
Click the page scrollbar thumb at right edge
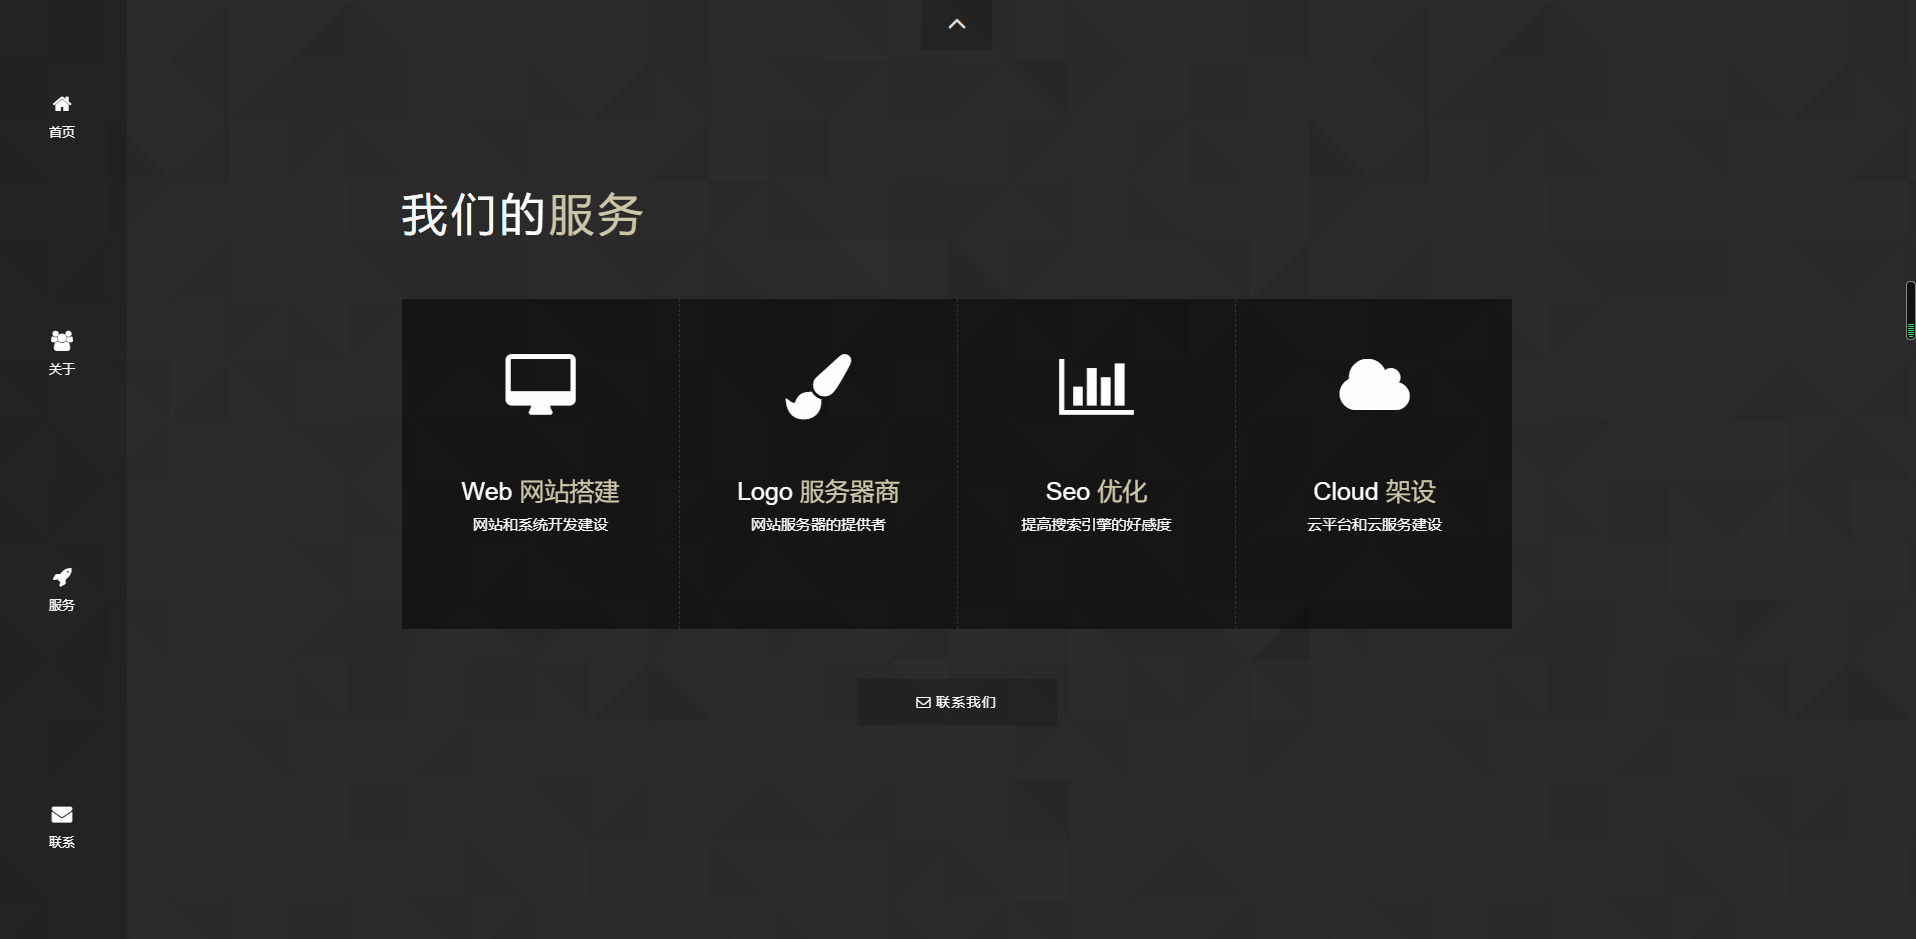click(1910, 310)
